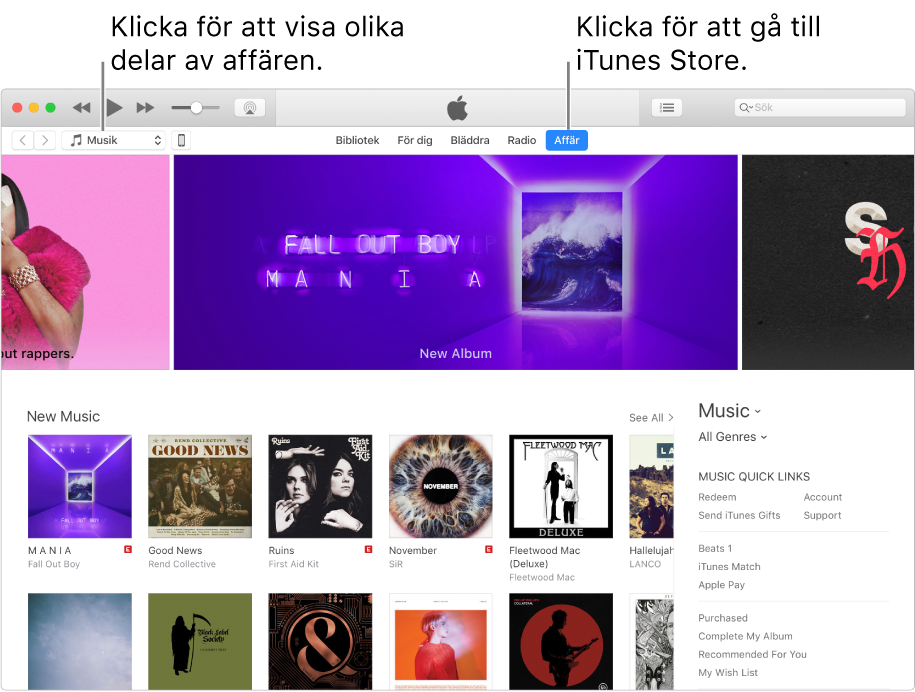
Task: Open See All for New Music
Action: (x=651, y=418)
